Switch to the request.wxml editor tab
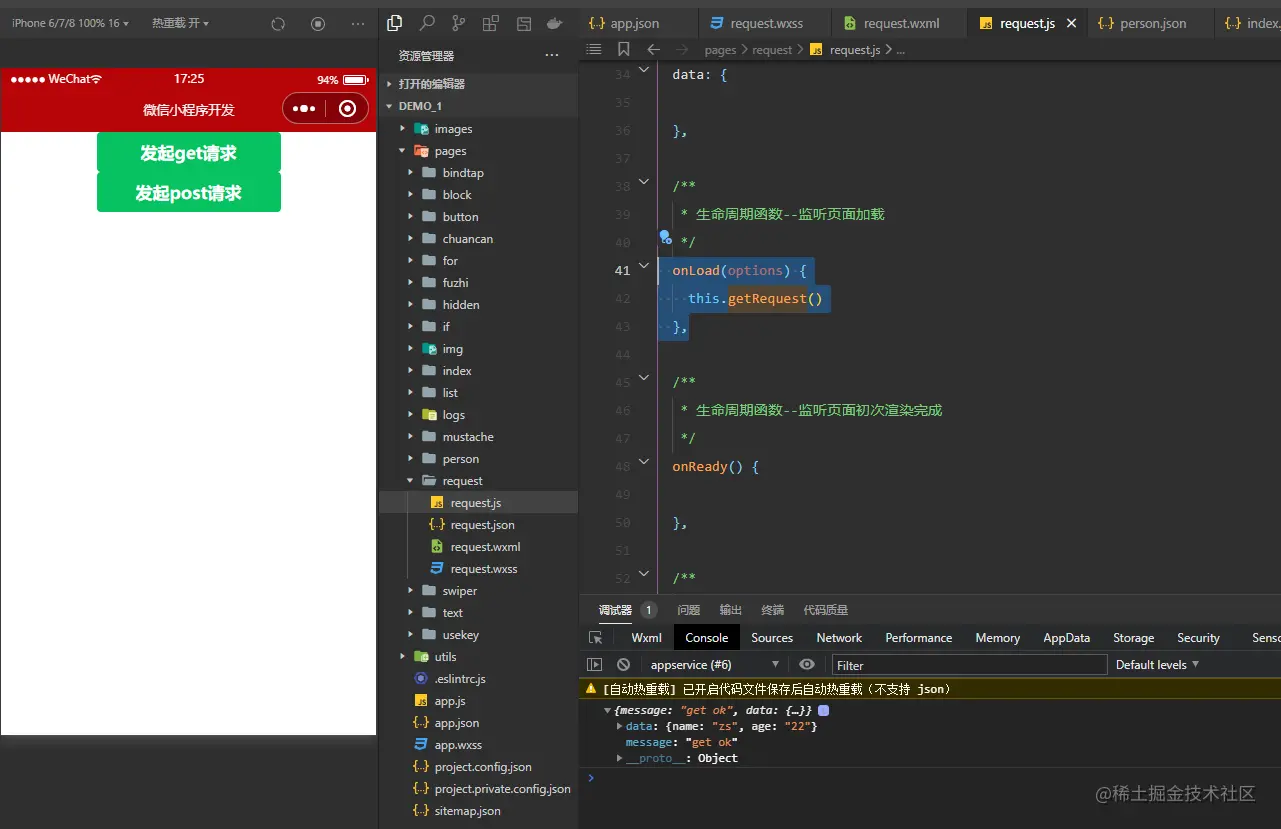Viewport: 1281px width, 829px height. point(900,23)
